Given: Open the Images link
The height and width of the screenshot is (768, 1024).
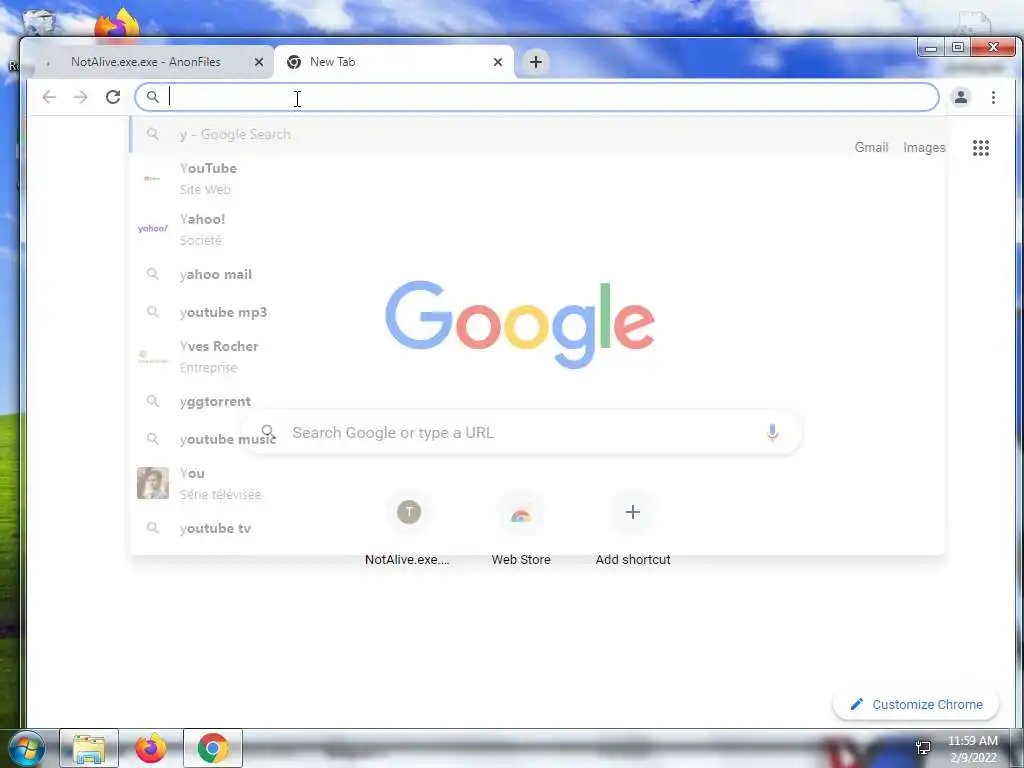Looking at the screenshot, I should tap(924, 148).
